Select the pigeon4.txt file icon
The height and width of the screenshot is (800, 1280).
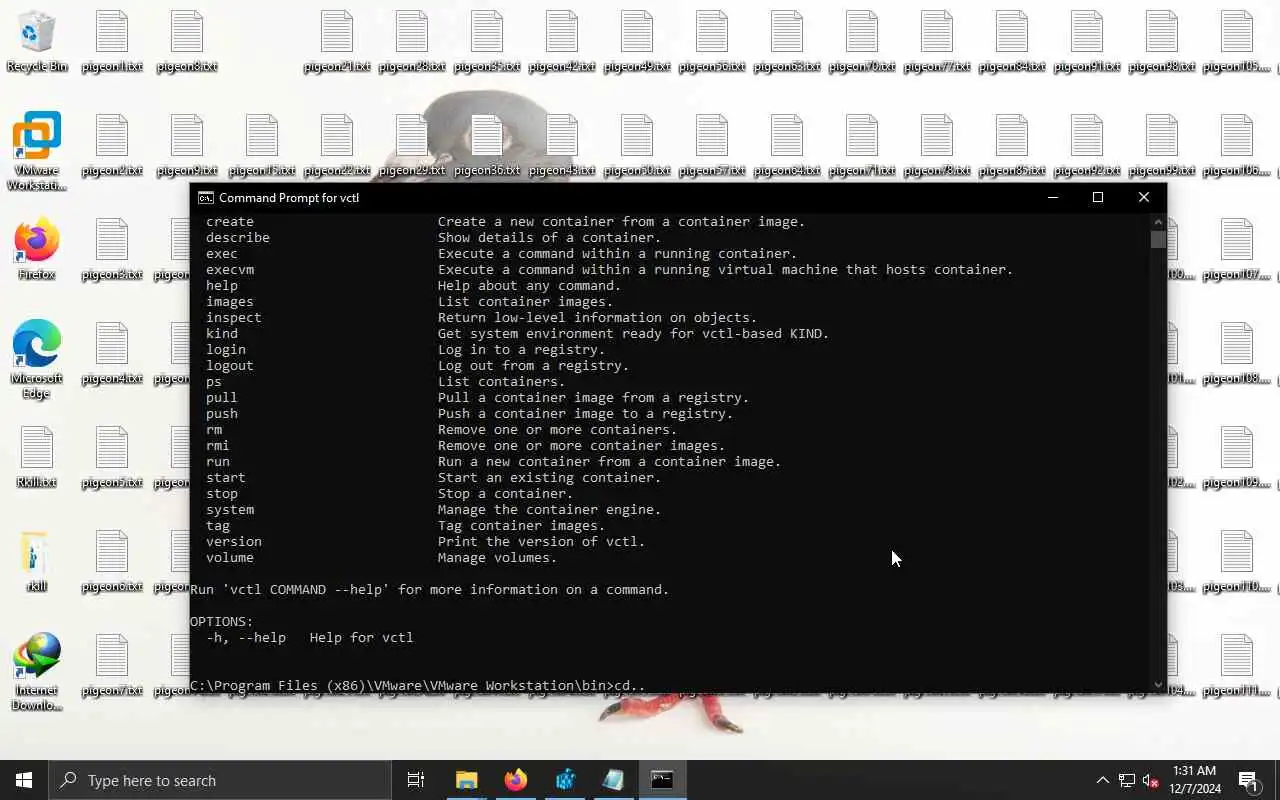click(112, 354)
